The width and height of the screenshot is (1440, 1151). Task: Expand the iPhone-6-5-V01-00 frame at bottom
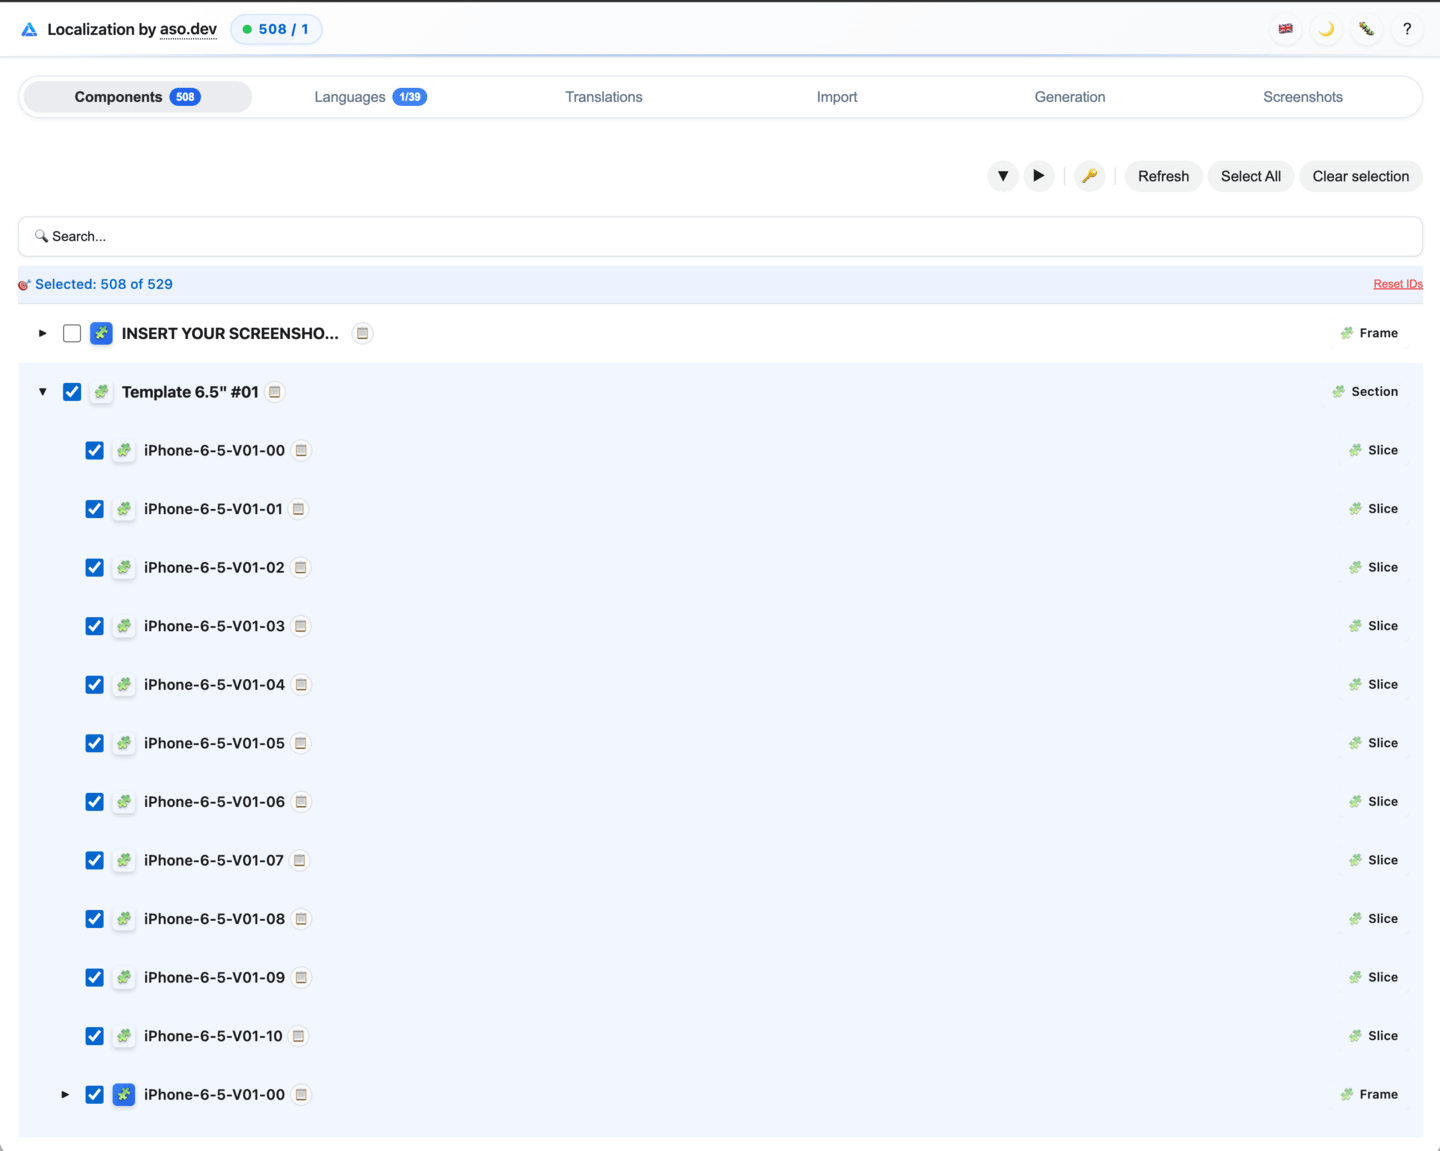point(65,1094)
